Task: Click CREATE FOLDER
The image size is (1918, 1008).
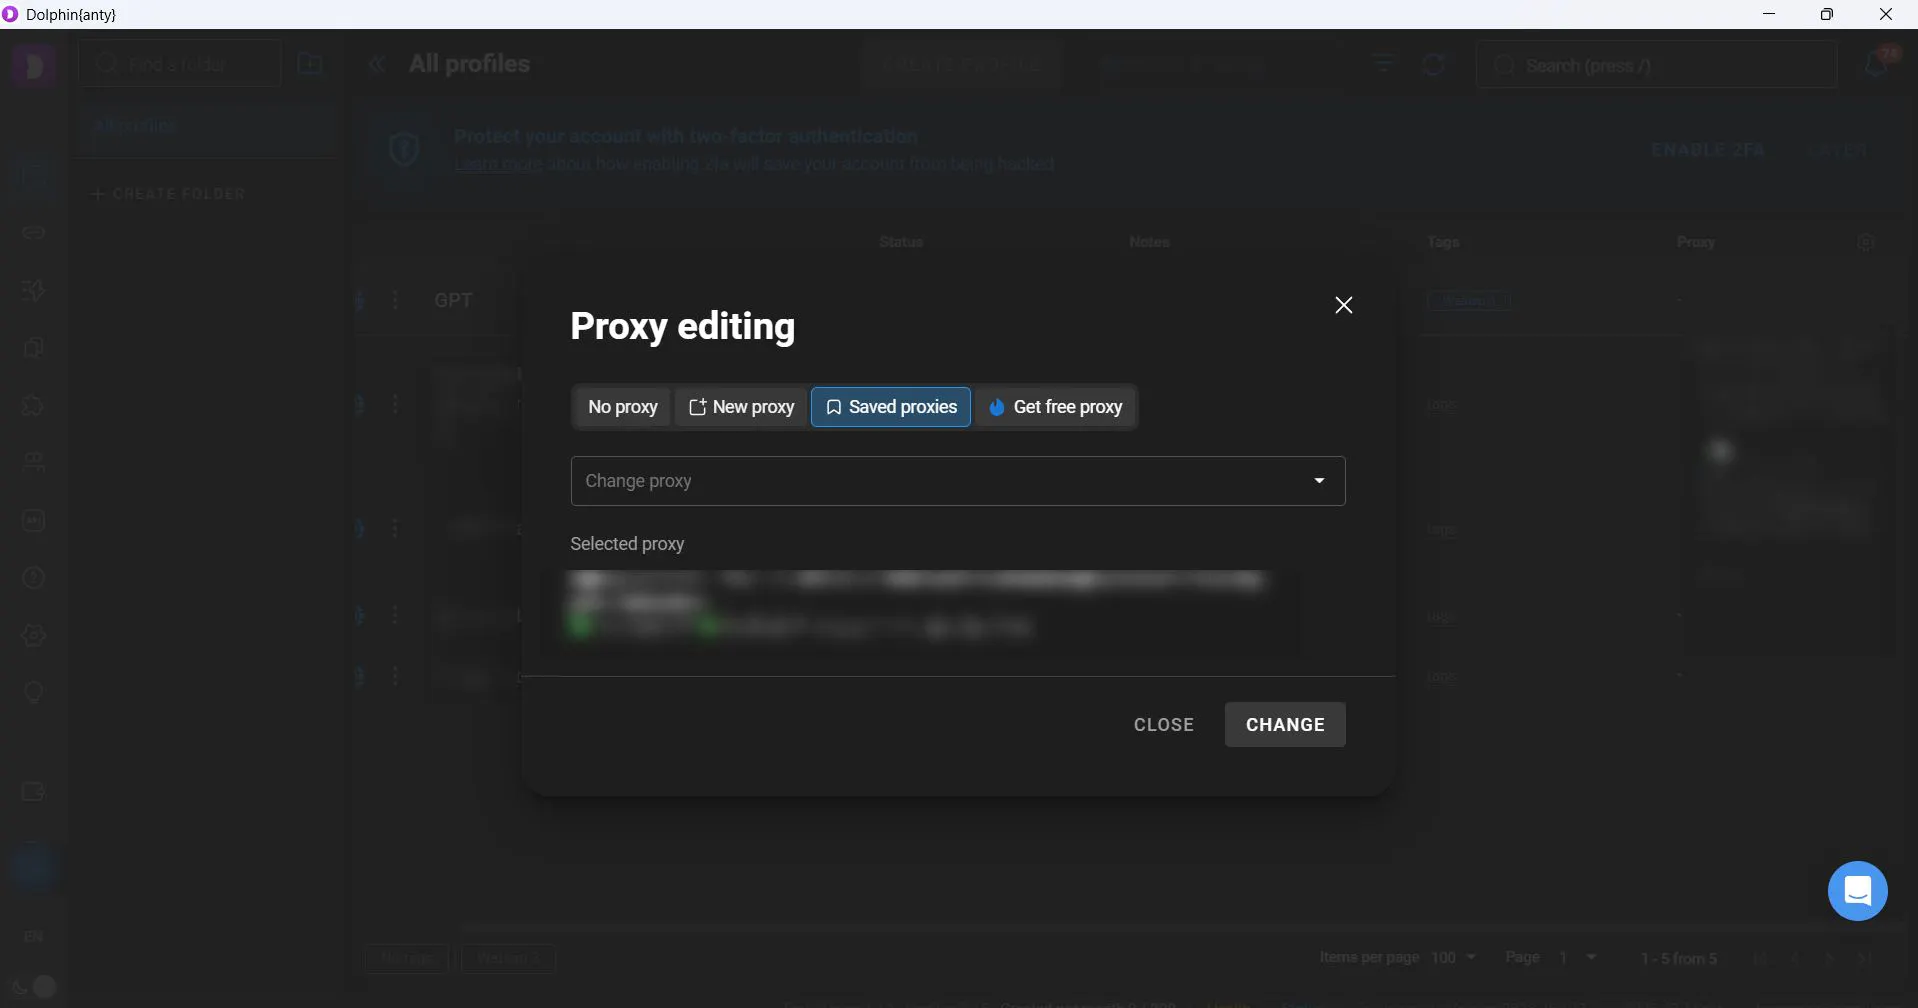Action: (x=167, y=194)
